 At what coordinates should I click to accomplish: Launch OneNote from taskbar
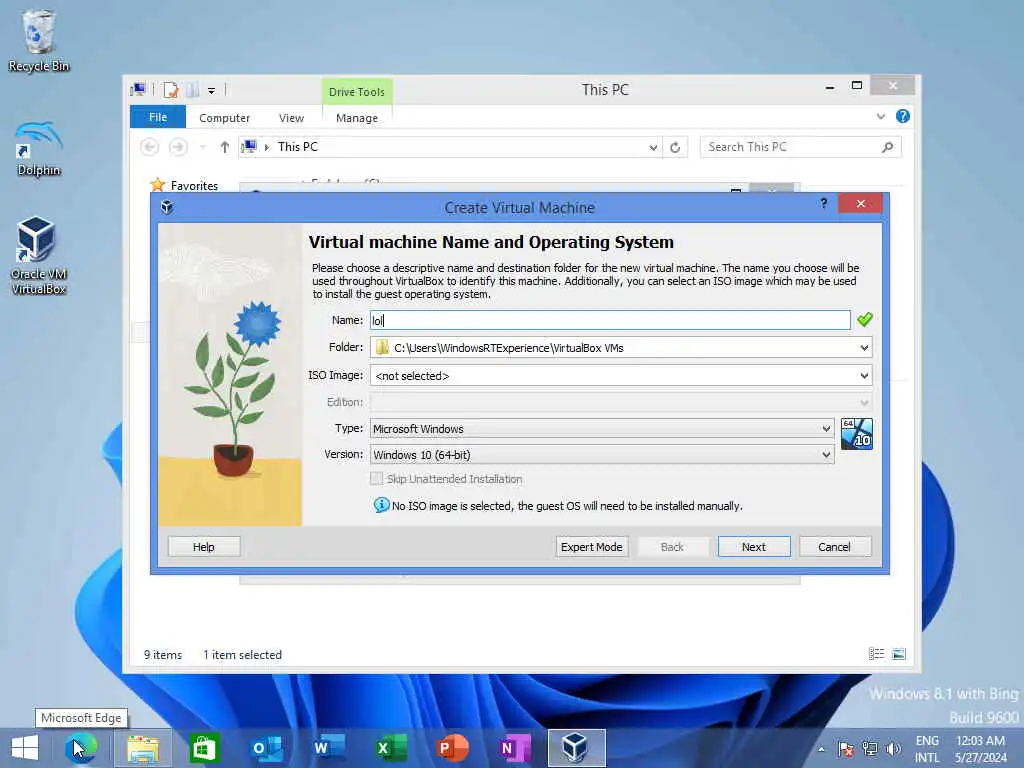tap(515, 748)
